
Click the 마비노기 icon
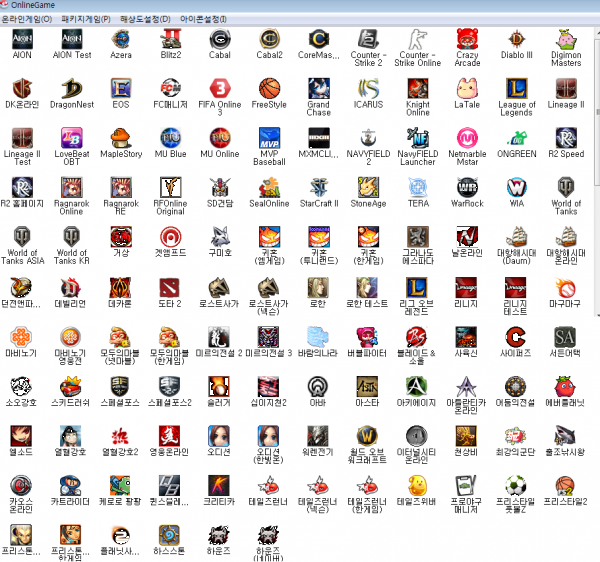tap(21, 337)
